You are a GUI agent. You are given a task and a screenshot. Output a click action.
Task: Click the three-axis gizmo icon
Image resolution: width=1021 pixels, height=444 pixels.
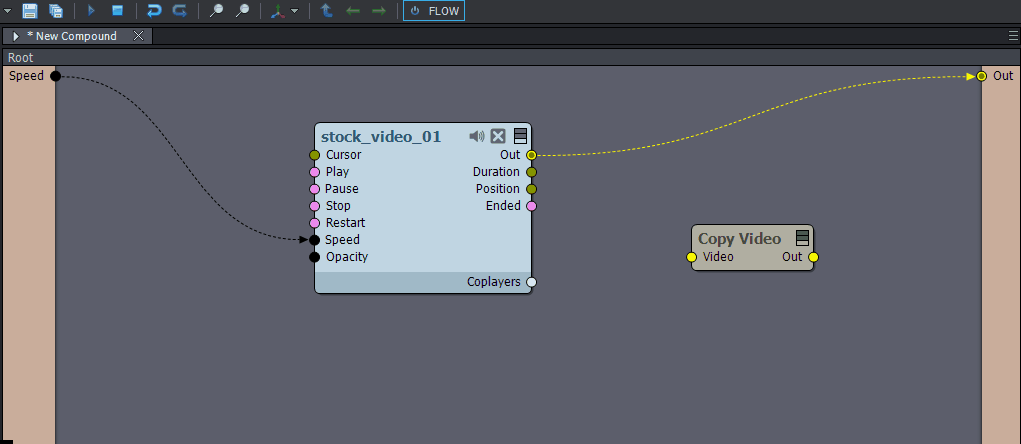point(278,10)
